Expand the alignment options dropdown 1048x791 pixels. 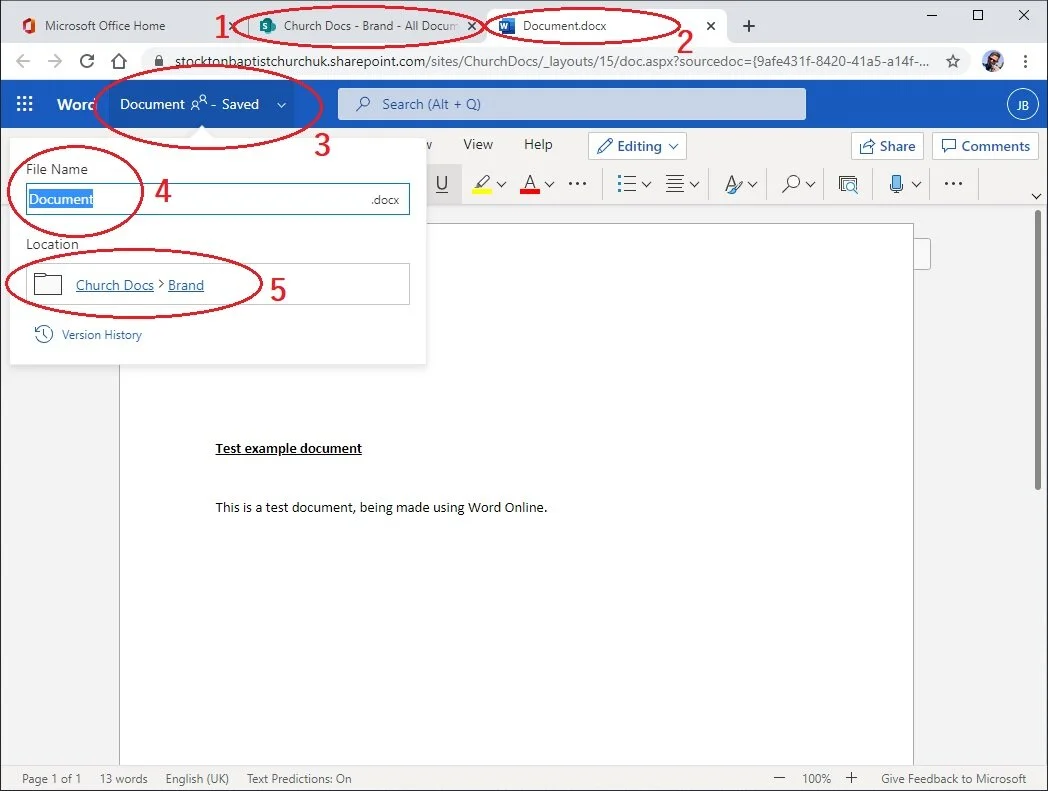pyautogui.click(x=694, y=185)
